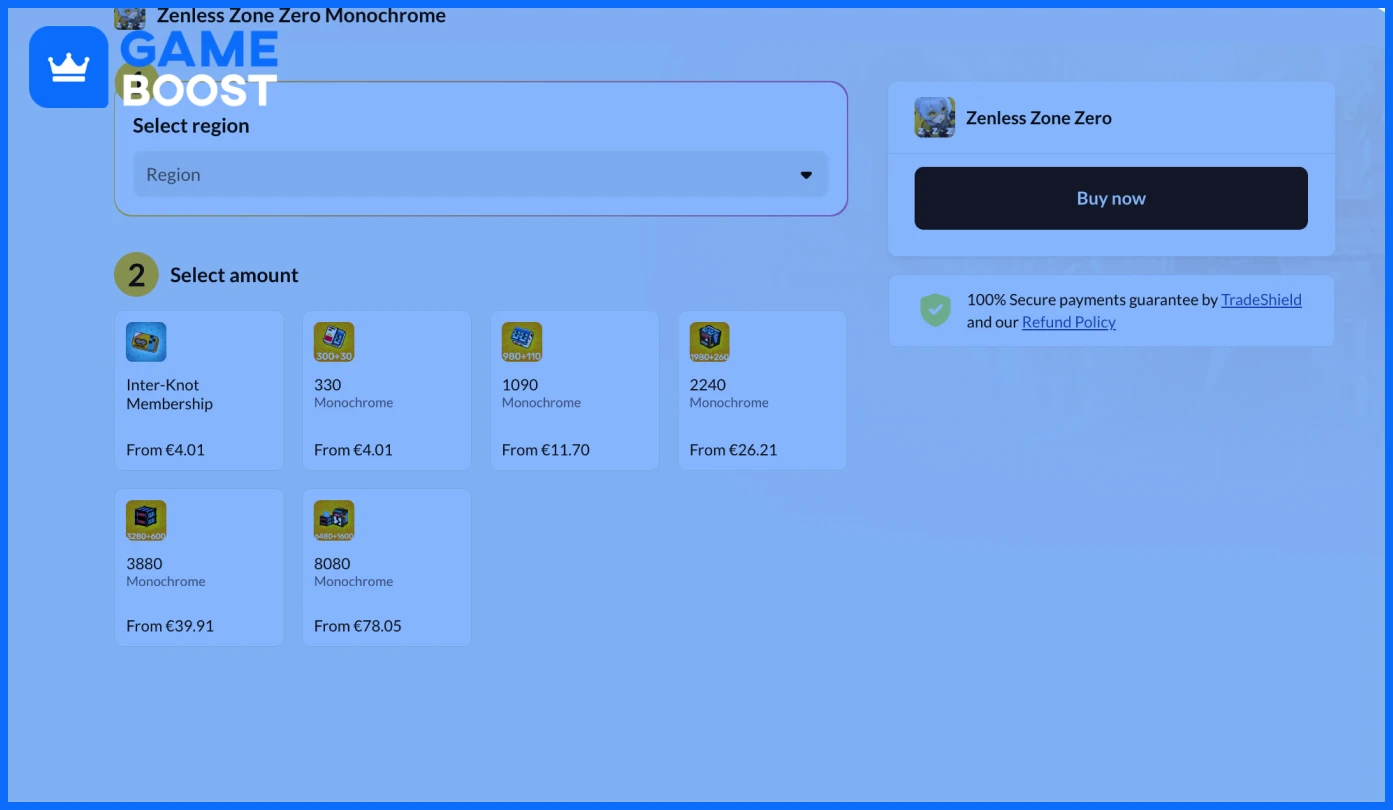The image size is (1393, 810).
Task: Click the Zenless Zone Zero game avatar
Action: pyautogui.click(x=935, y=117)
